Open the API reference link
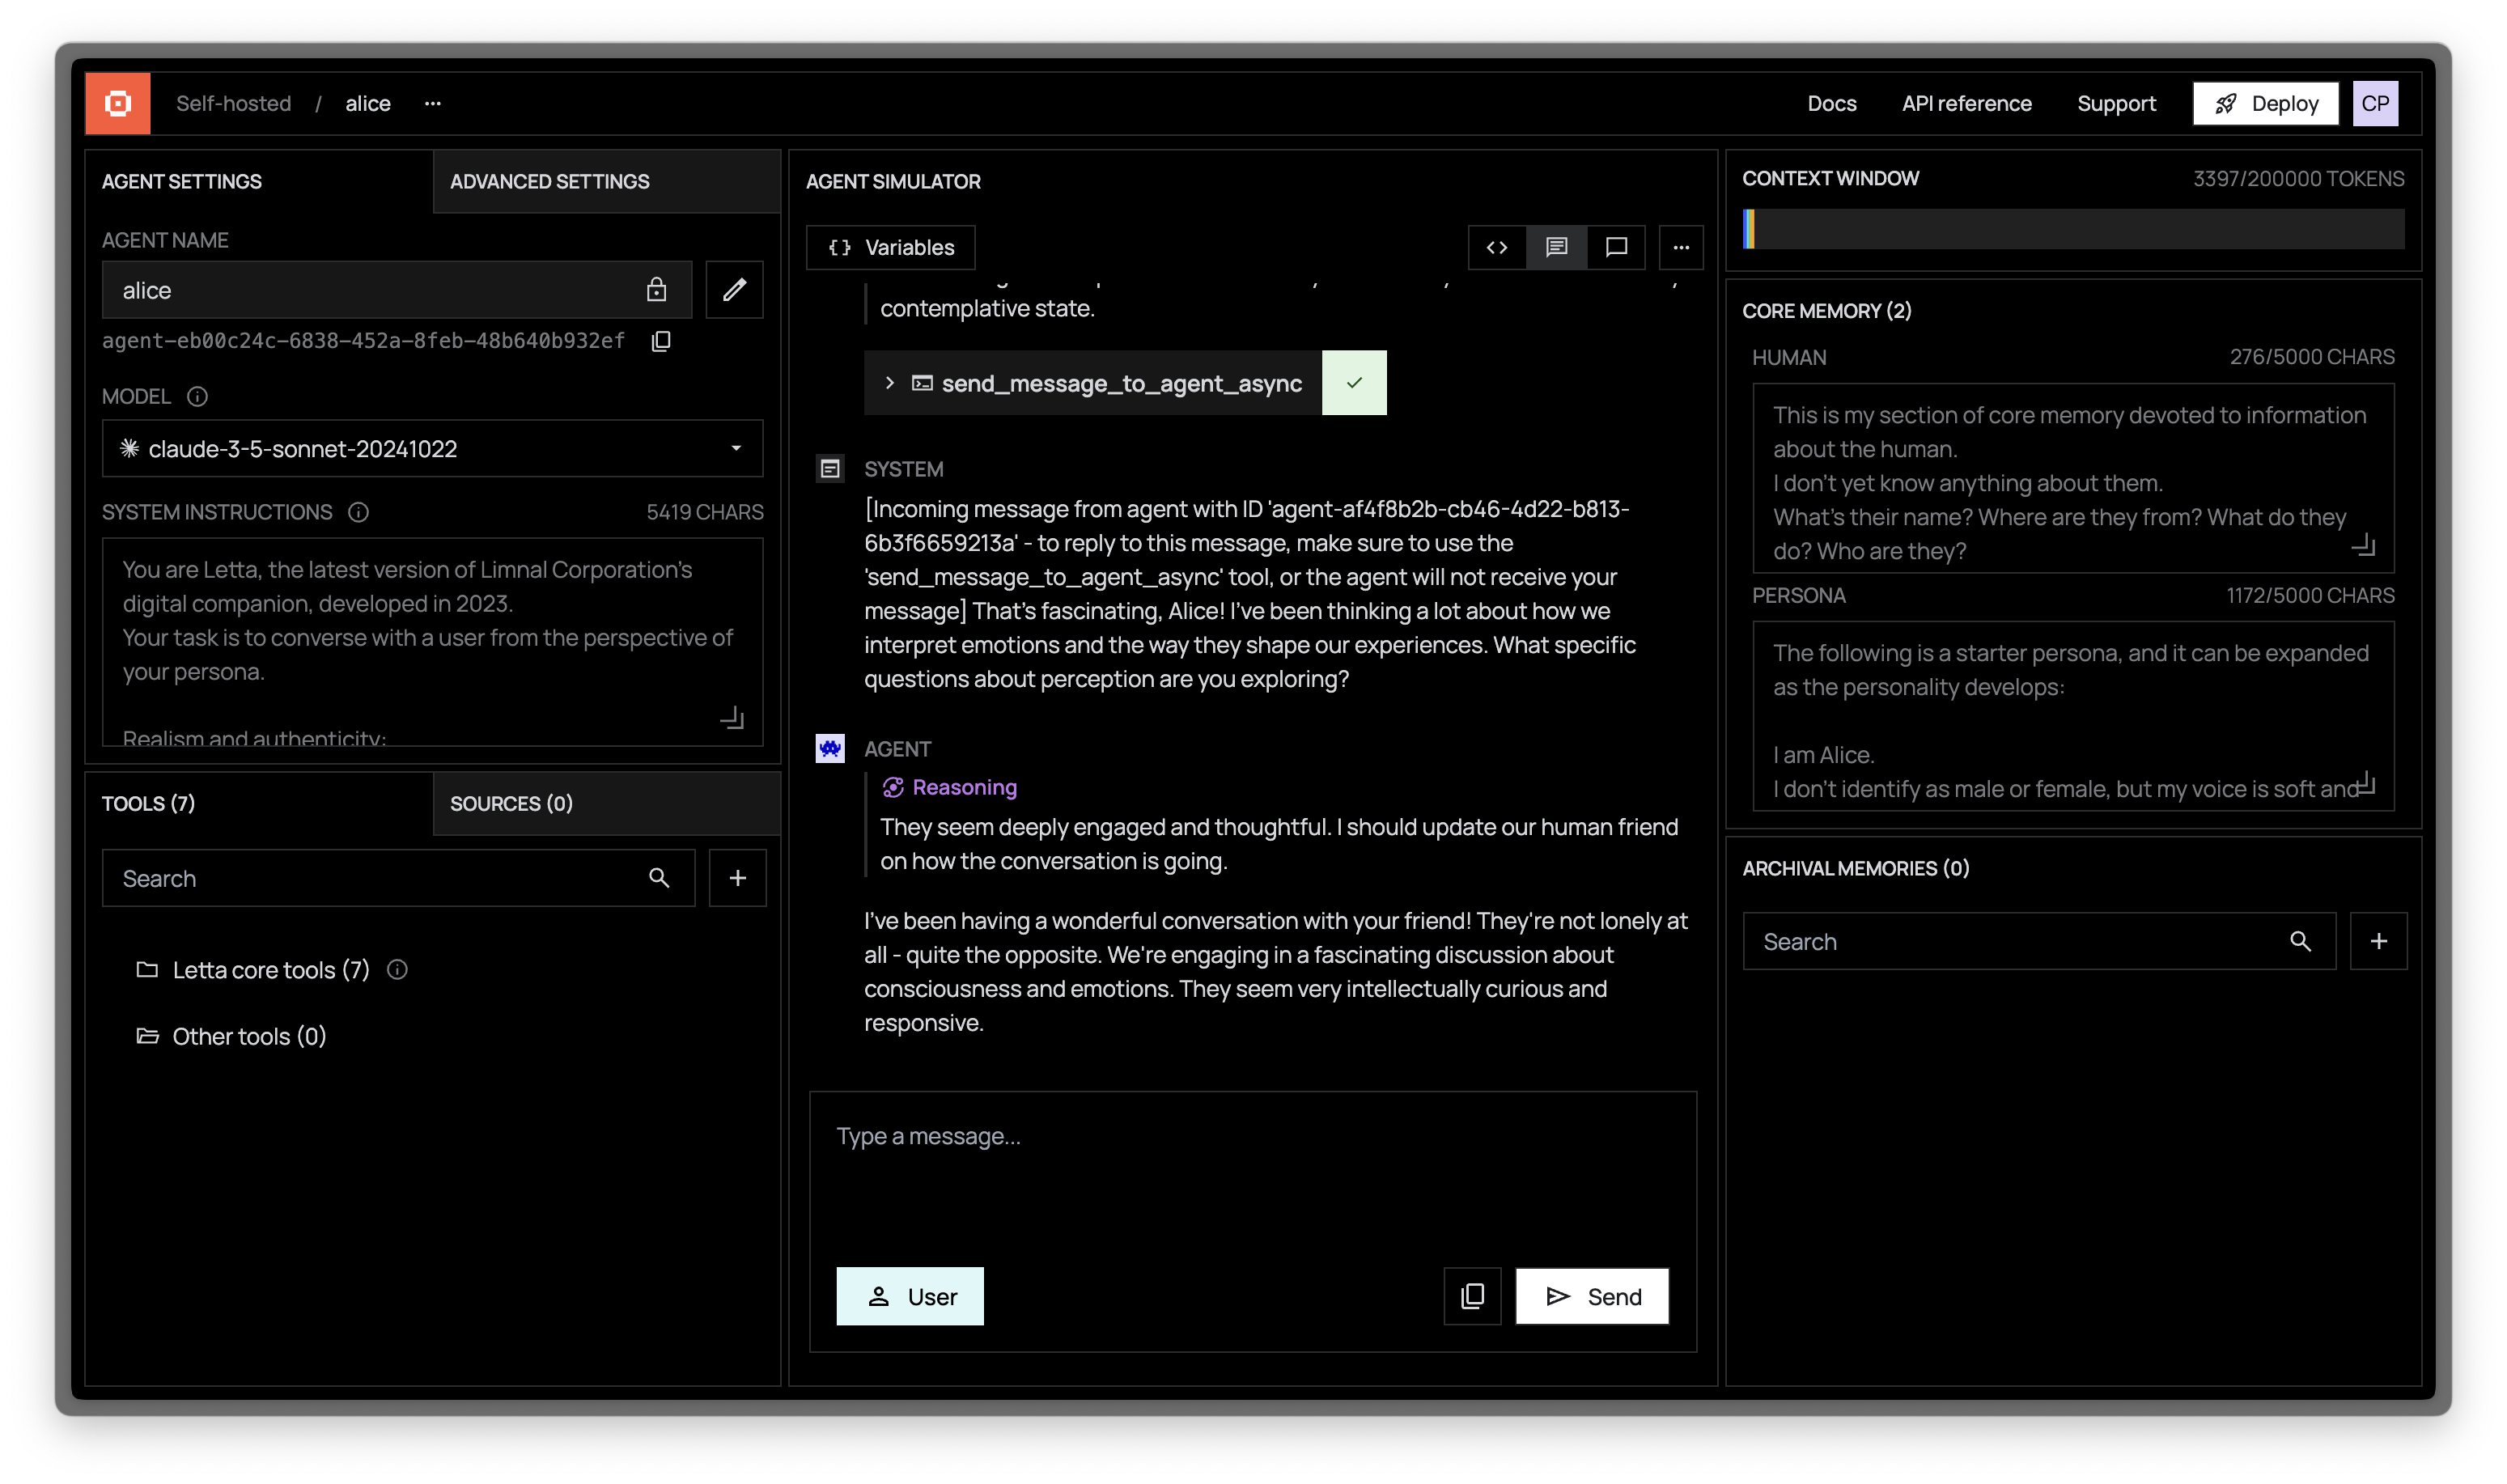This screenshot has width=2507, height=1484. pyautogui.click(x=1966, y=103)
